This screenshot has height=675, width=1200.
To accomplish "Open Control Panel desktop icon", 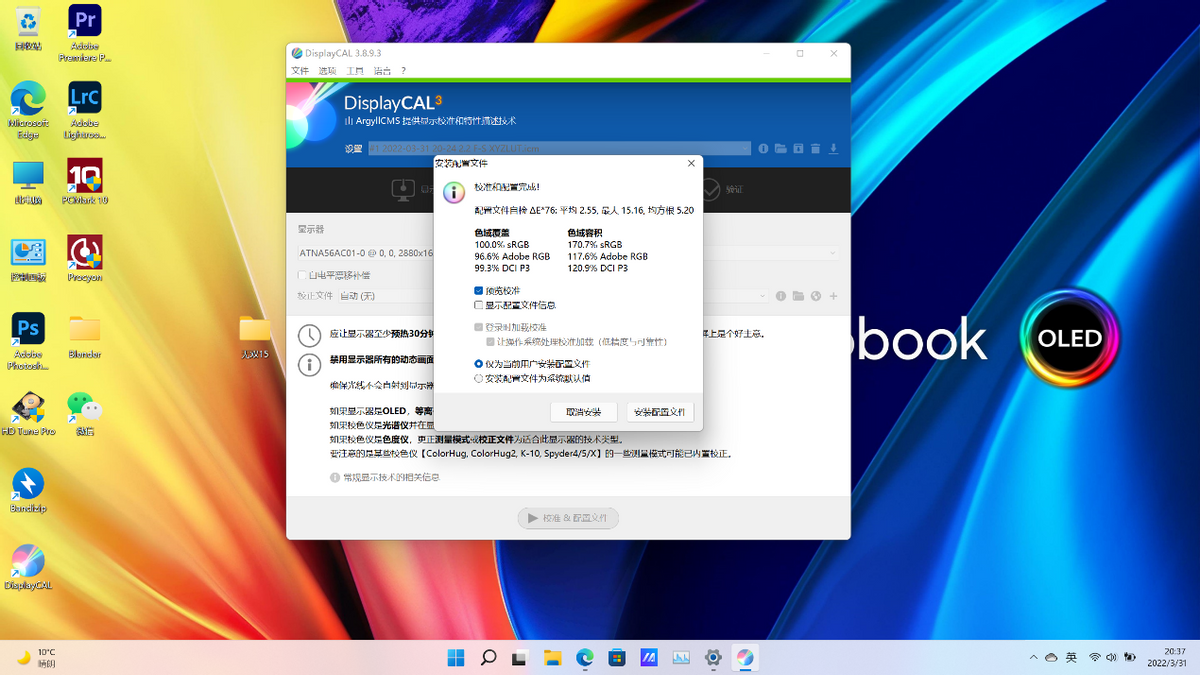I will (28, 259).
